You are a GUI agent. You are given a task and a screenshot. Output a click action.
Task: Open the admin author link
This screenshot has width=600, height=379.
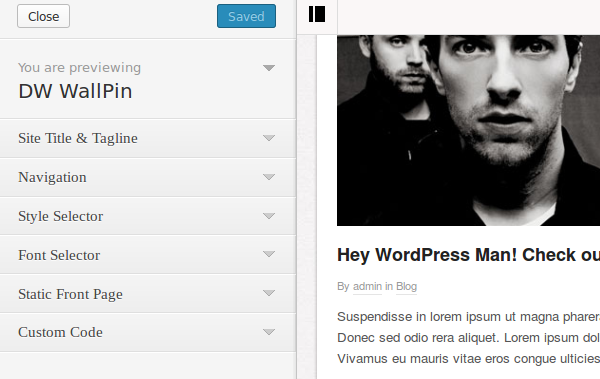tap(367, 286)
